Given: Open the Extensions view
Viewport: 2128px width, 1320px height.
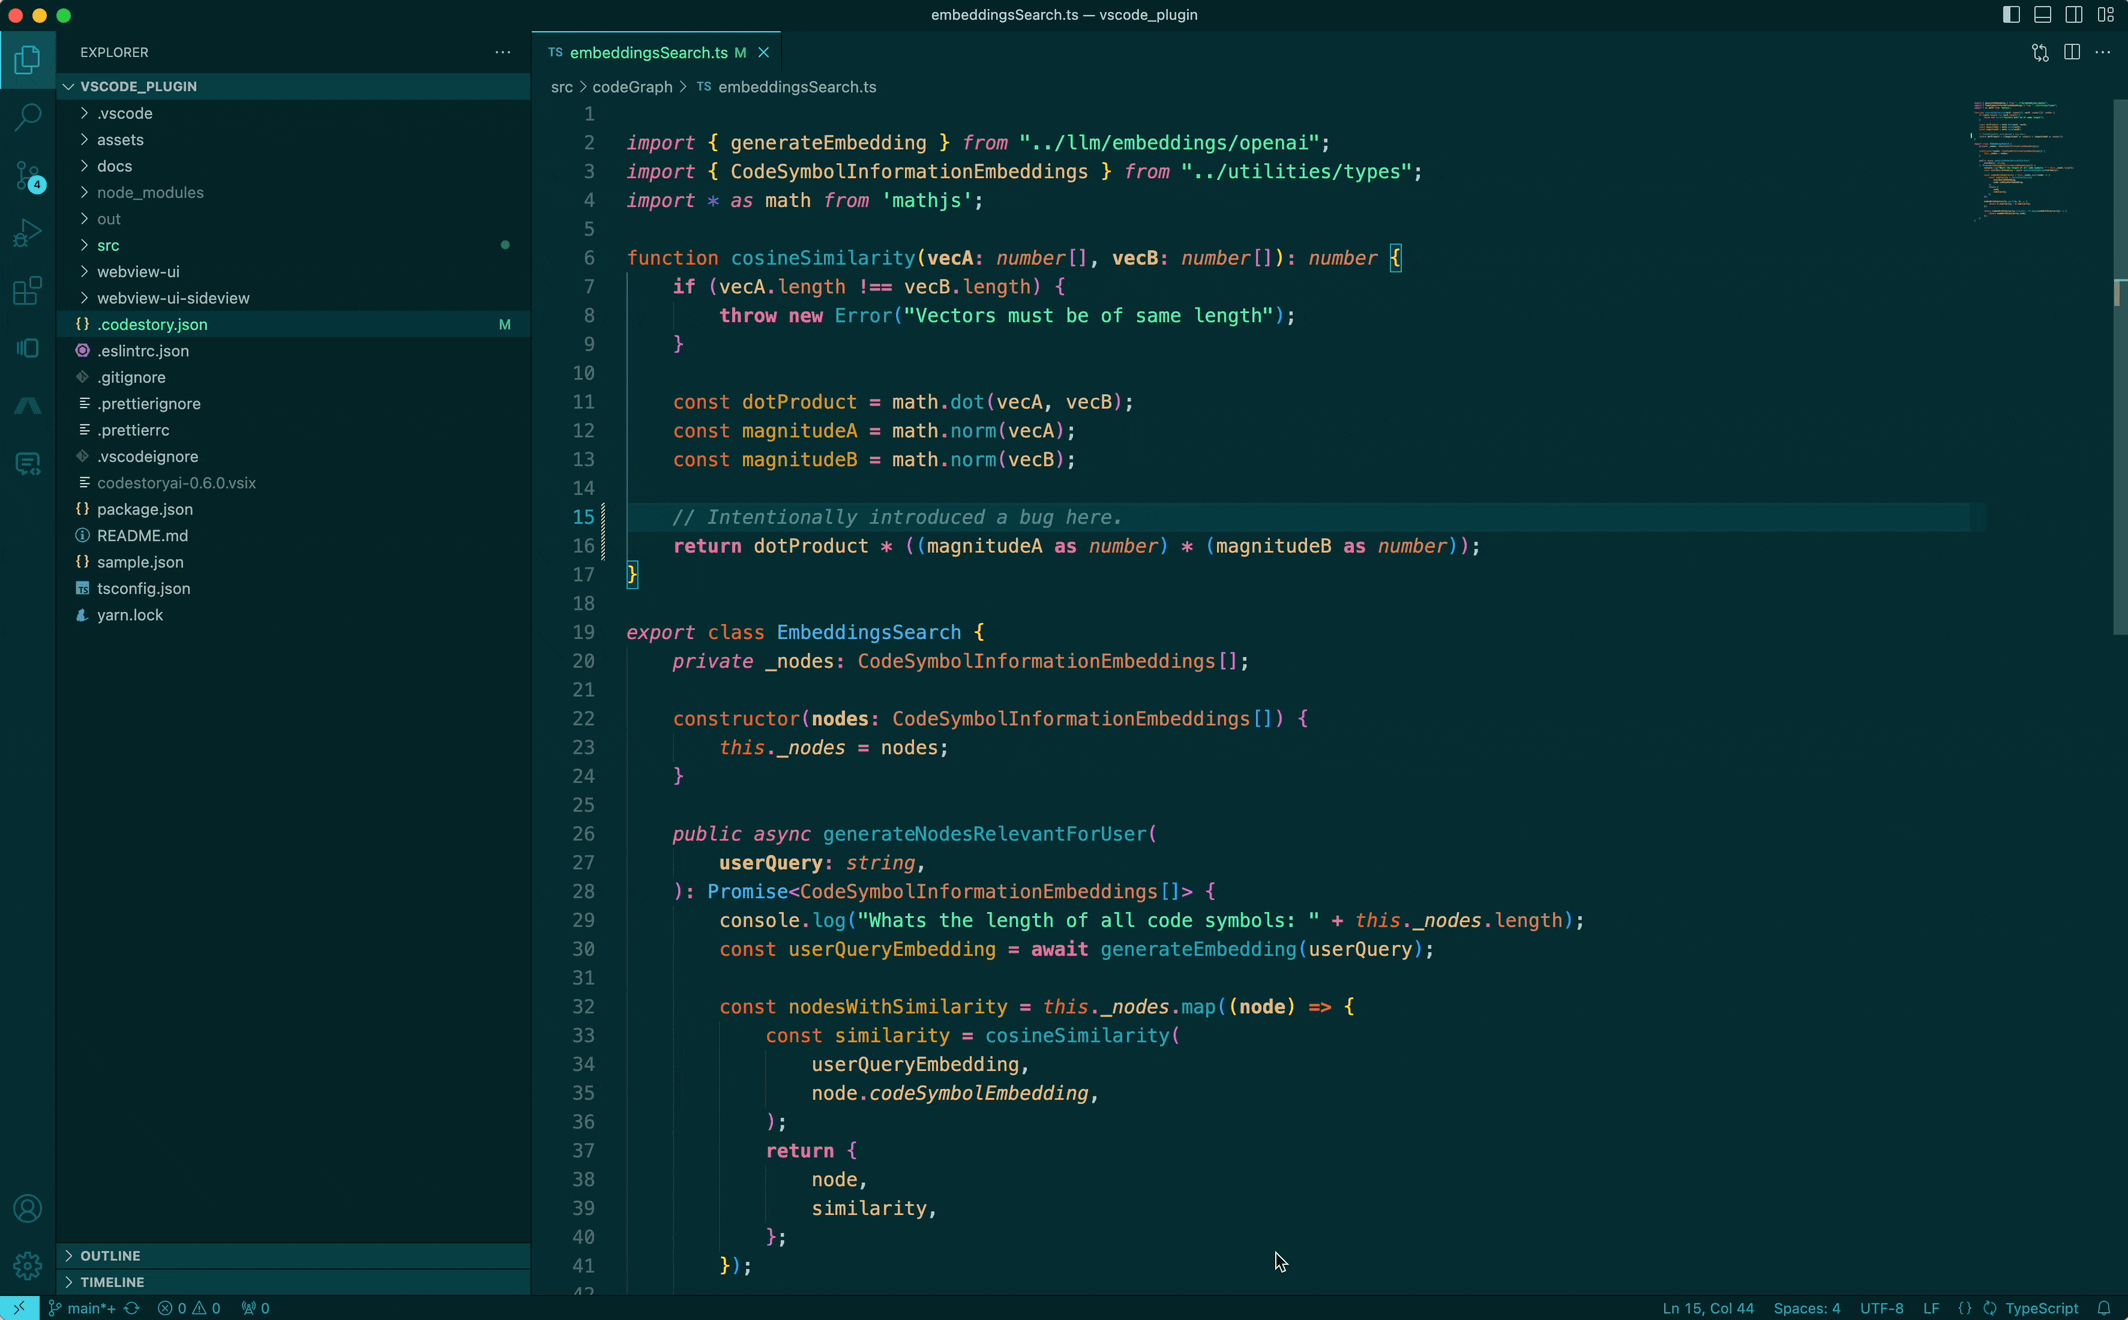Looking at the screenshot, I should pos(28,291).
